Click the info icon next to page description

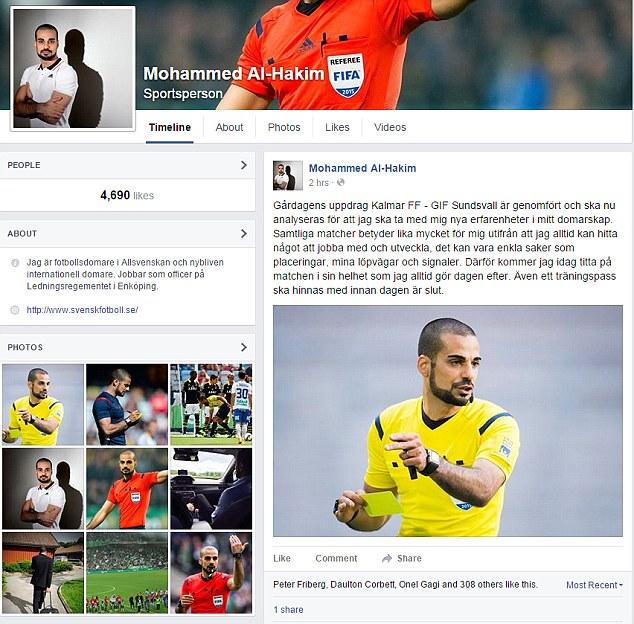(15, 263)
